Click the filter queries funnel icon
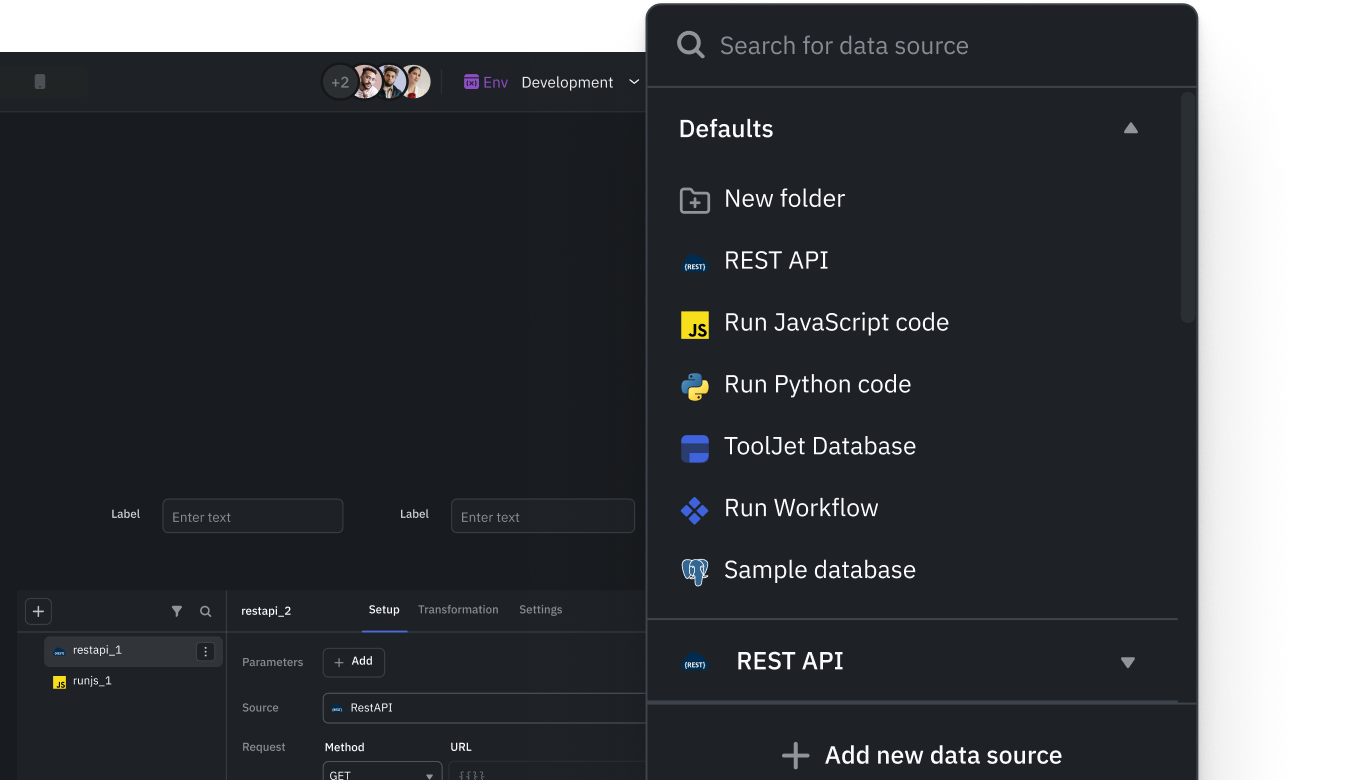 pyautogui.click(x=177, y=611)
